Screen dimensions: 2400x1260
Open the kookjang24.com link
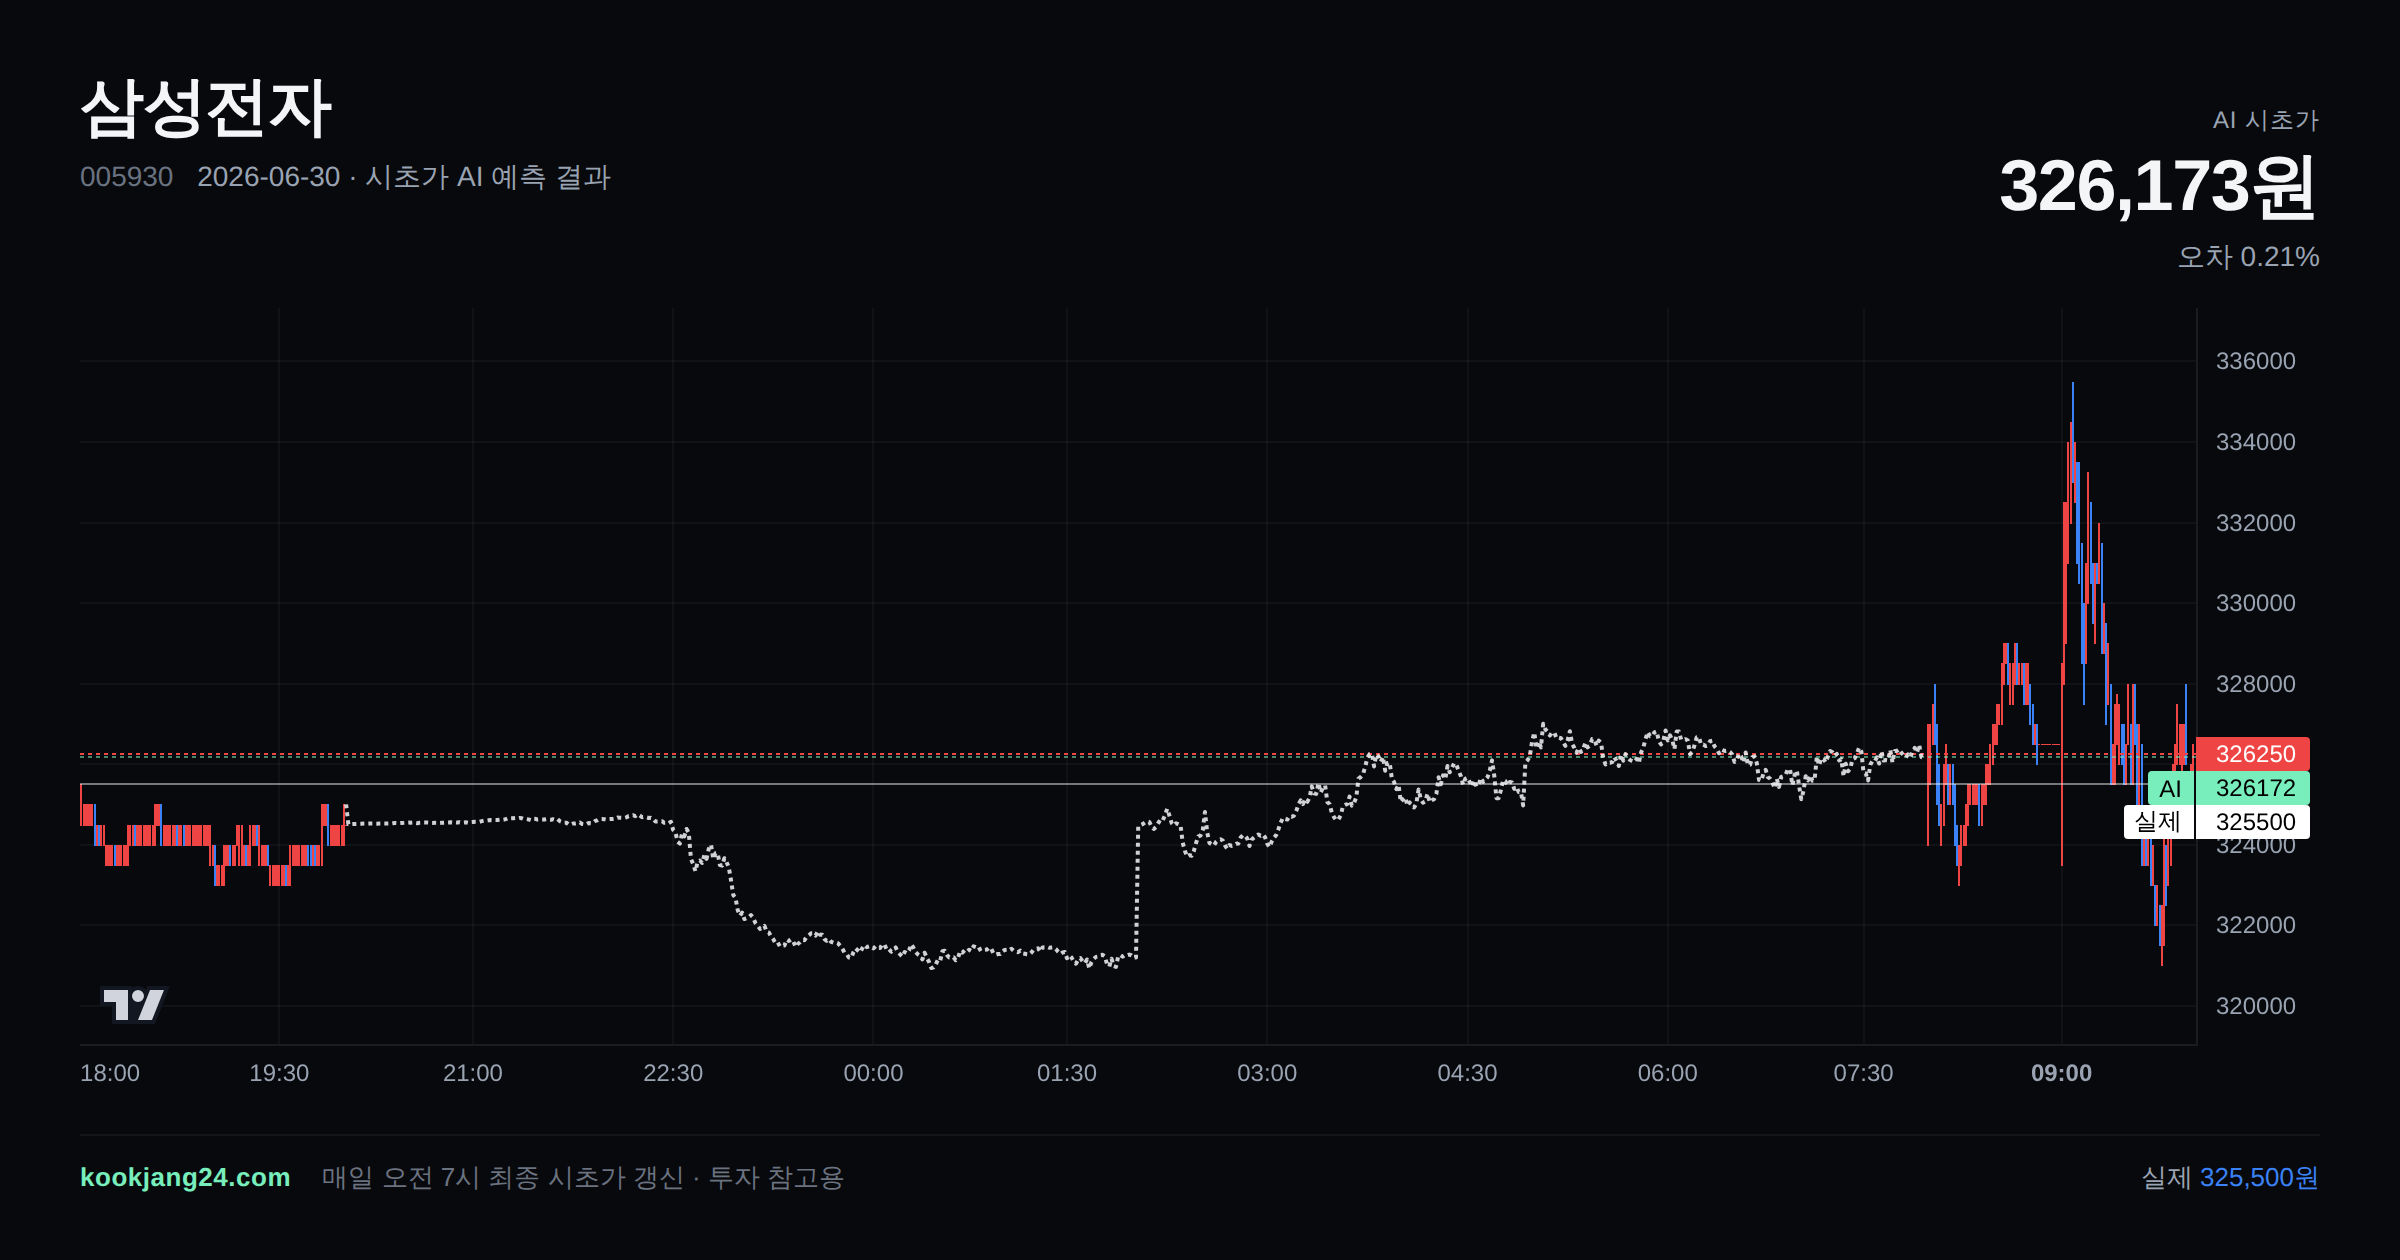pos(185,1177)
